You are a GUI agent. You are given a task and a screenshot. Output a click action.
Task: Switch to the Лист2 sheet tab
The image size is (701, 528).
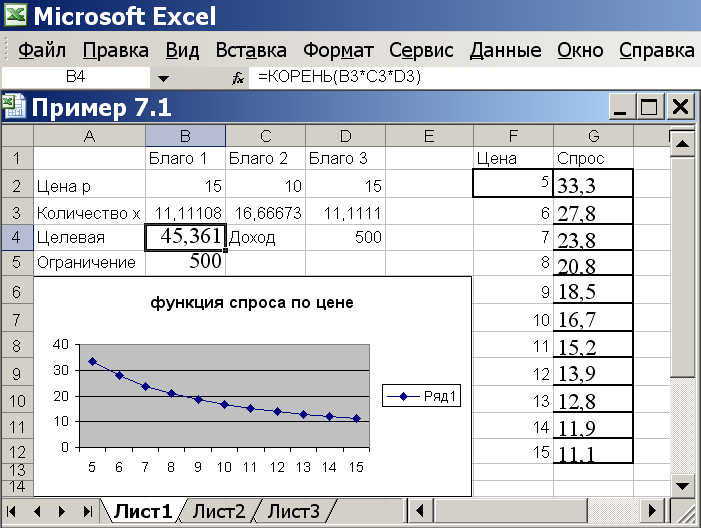tap(219, 511)
